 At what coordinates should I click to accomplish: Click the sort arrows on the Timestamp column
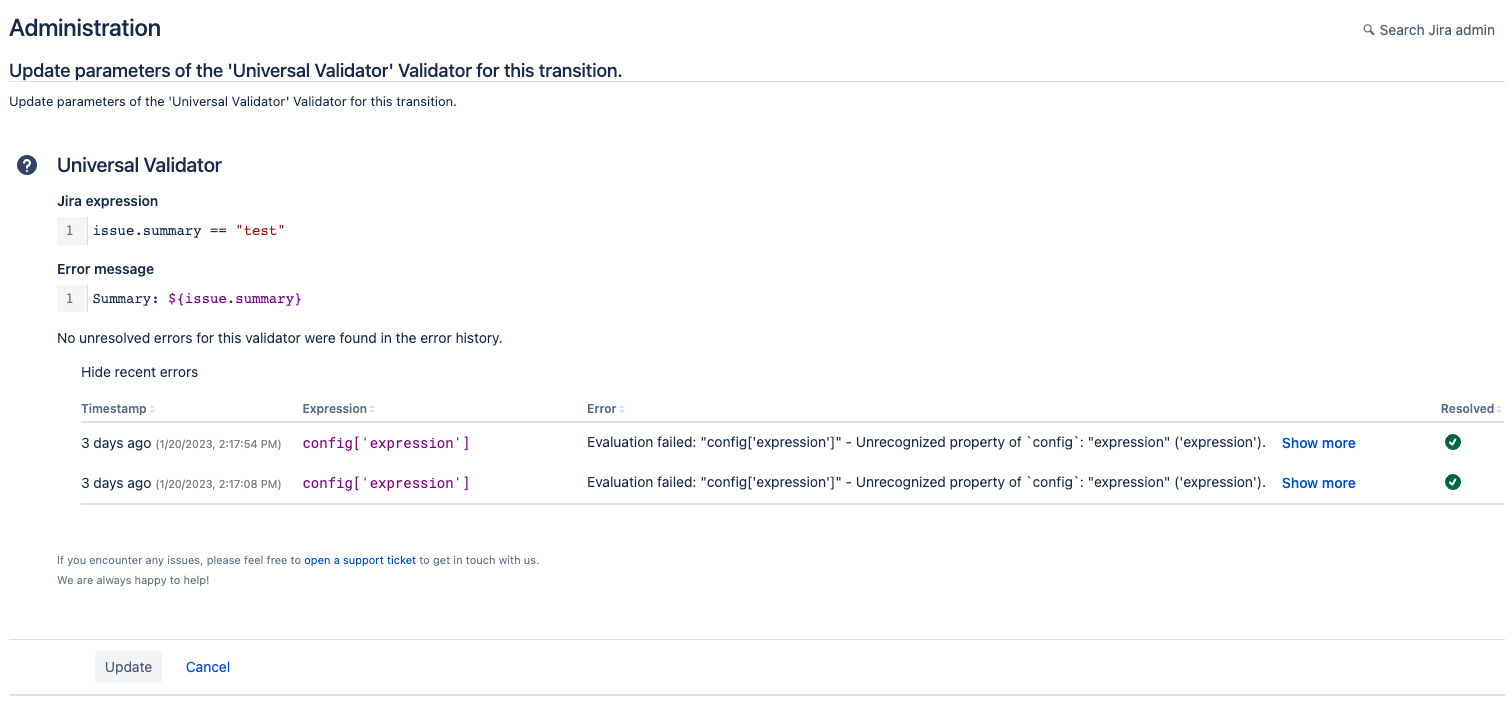pos(152,409)
